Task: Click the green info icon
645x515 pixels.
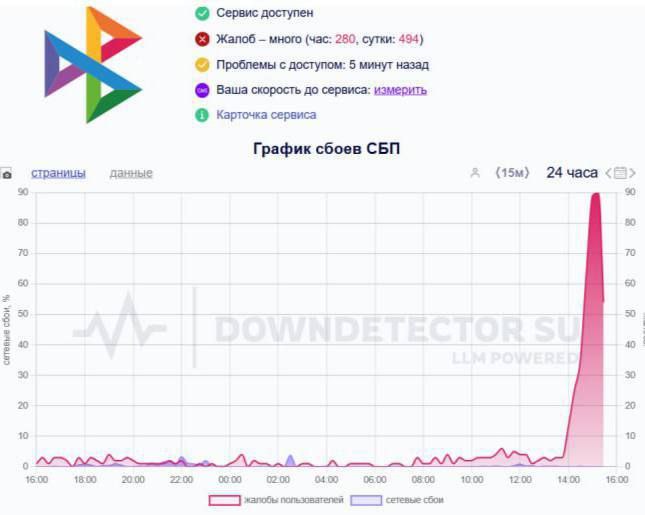Action: coord(202,115)
